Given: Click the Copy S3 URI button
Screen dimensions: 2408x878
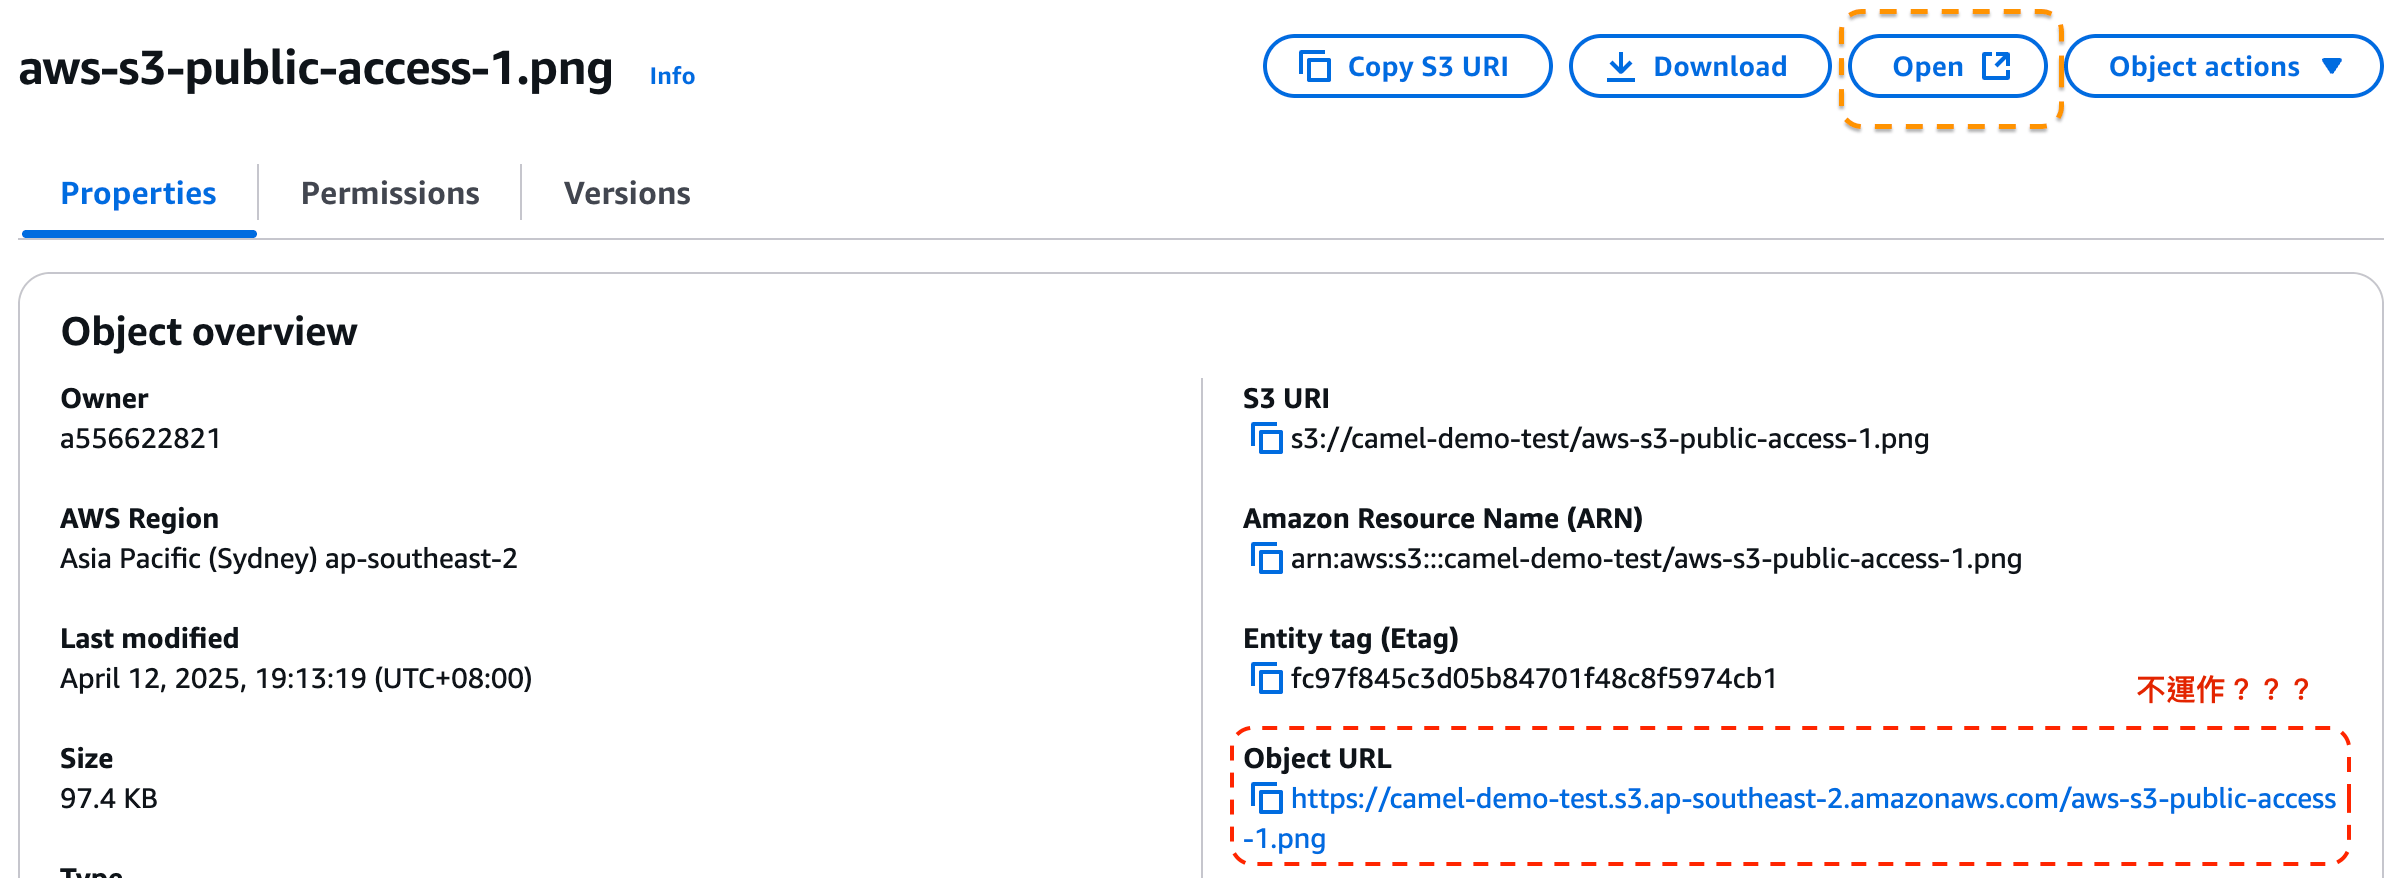Looking at the screenshot, I should 1407,66.
